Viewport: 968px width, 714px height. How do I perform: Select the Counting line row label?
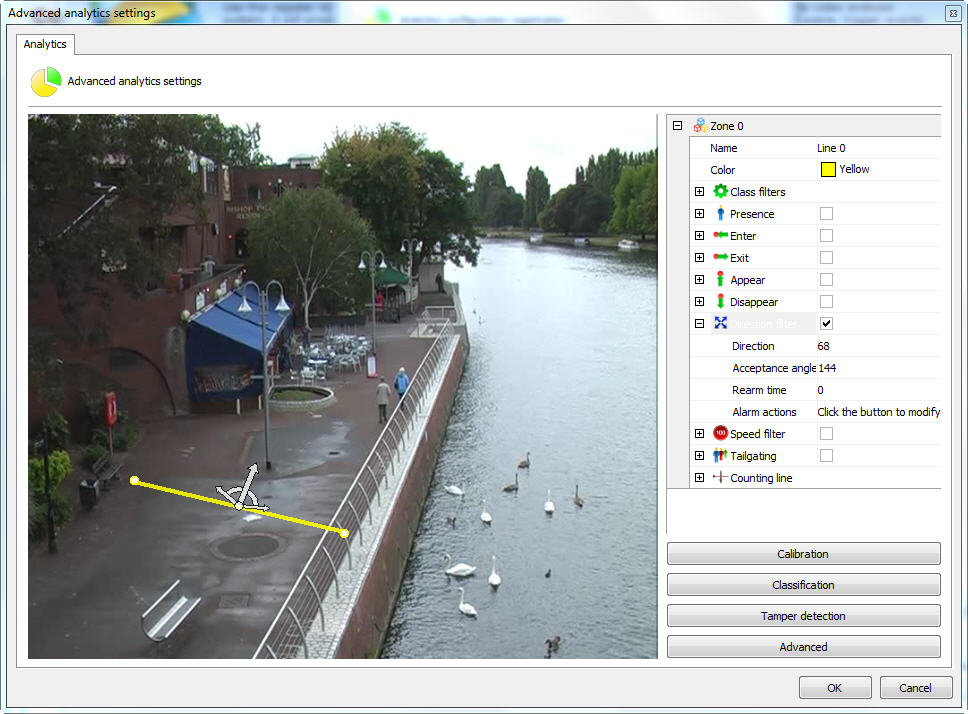[x=761, y=478]
